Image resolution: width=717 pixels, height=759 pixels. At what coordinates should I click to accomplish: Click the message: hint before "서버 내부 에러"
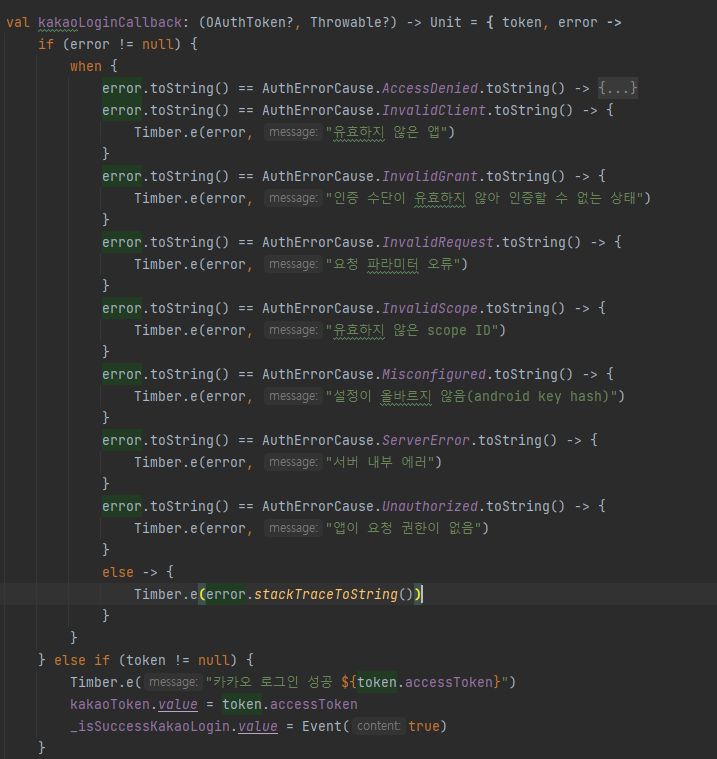[x=293, y=462]
